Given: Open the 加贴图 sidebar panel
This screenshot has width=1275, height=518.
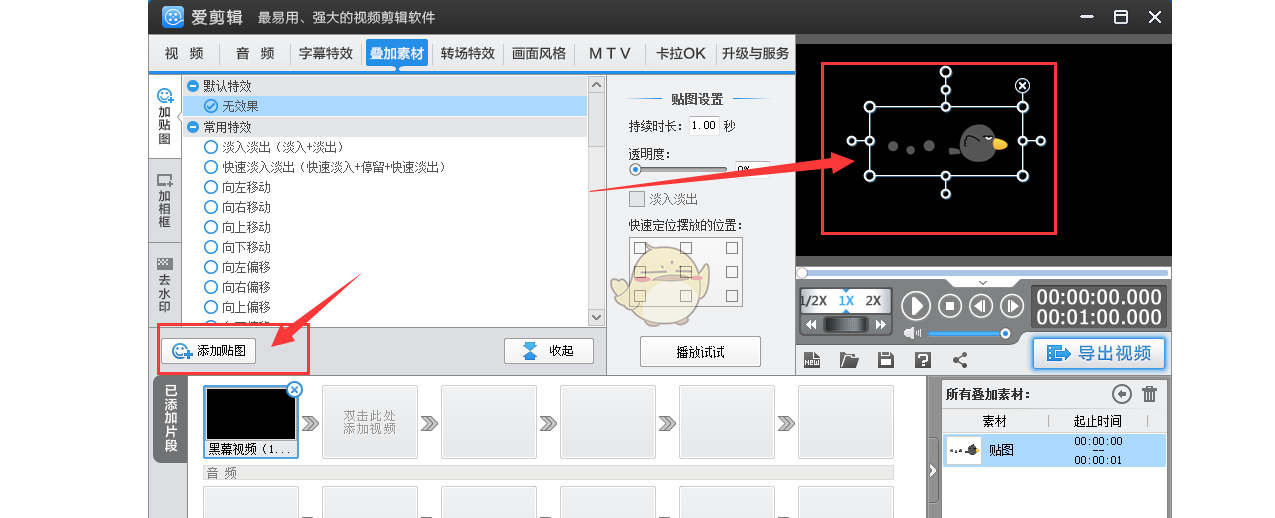Looking at the screenshot, I should point(165,115).
